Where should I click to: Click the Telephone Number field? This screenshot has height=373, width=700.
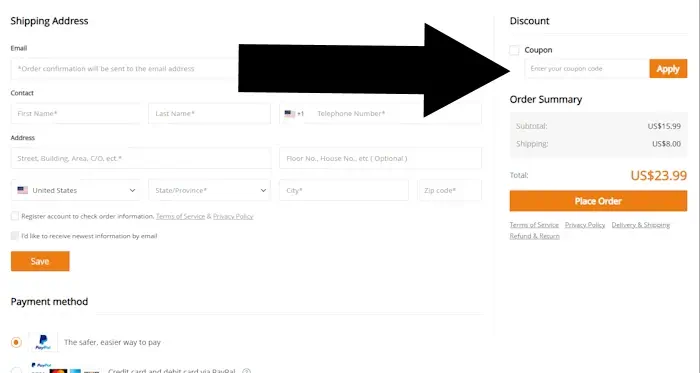396,113
